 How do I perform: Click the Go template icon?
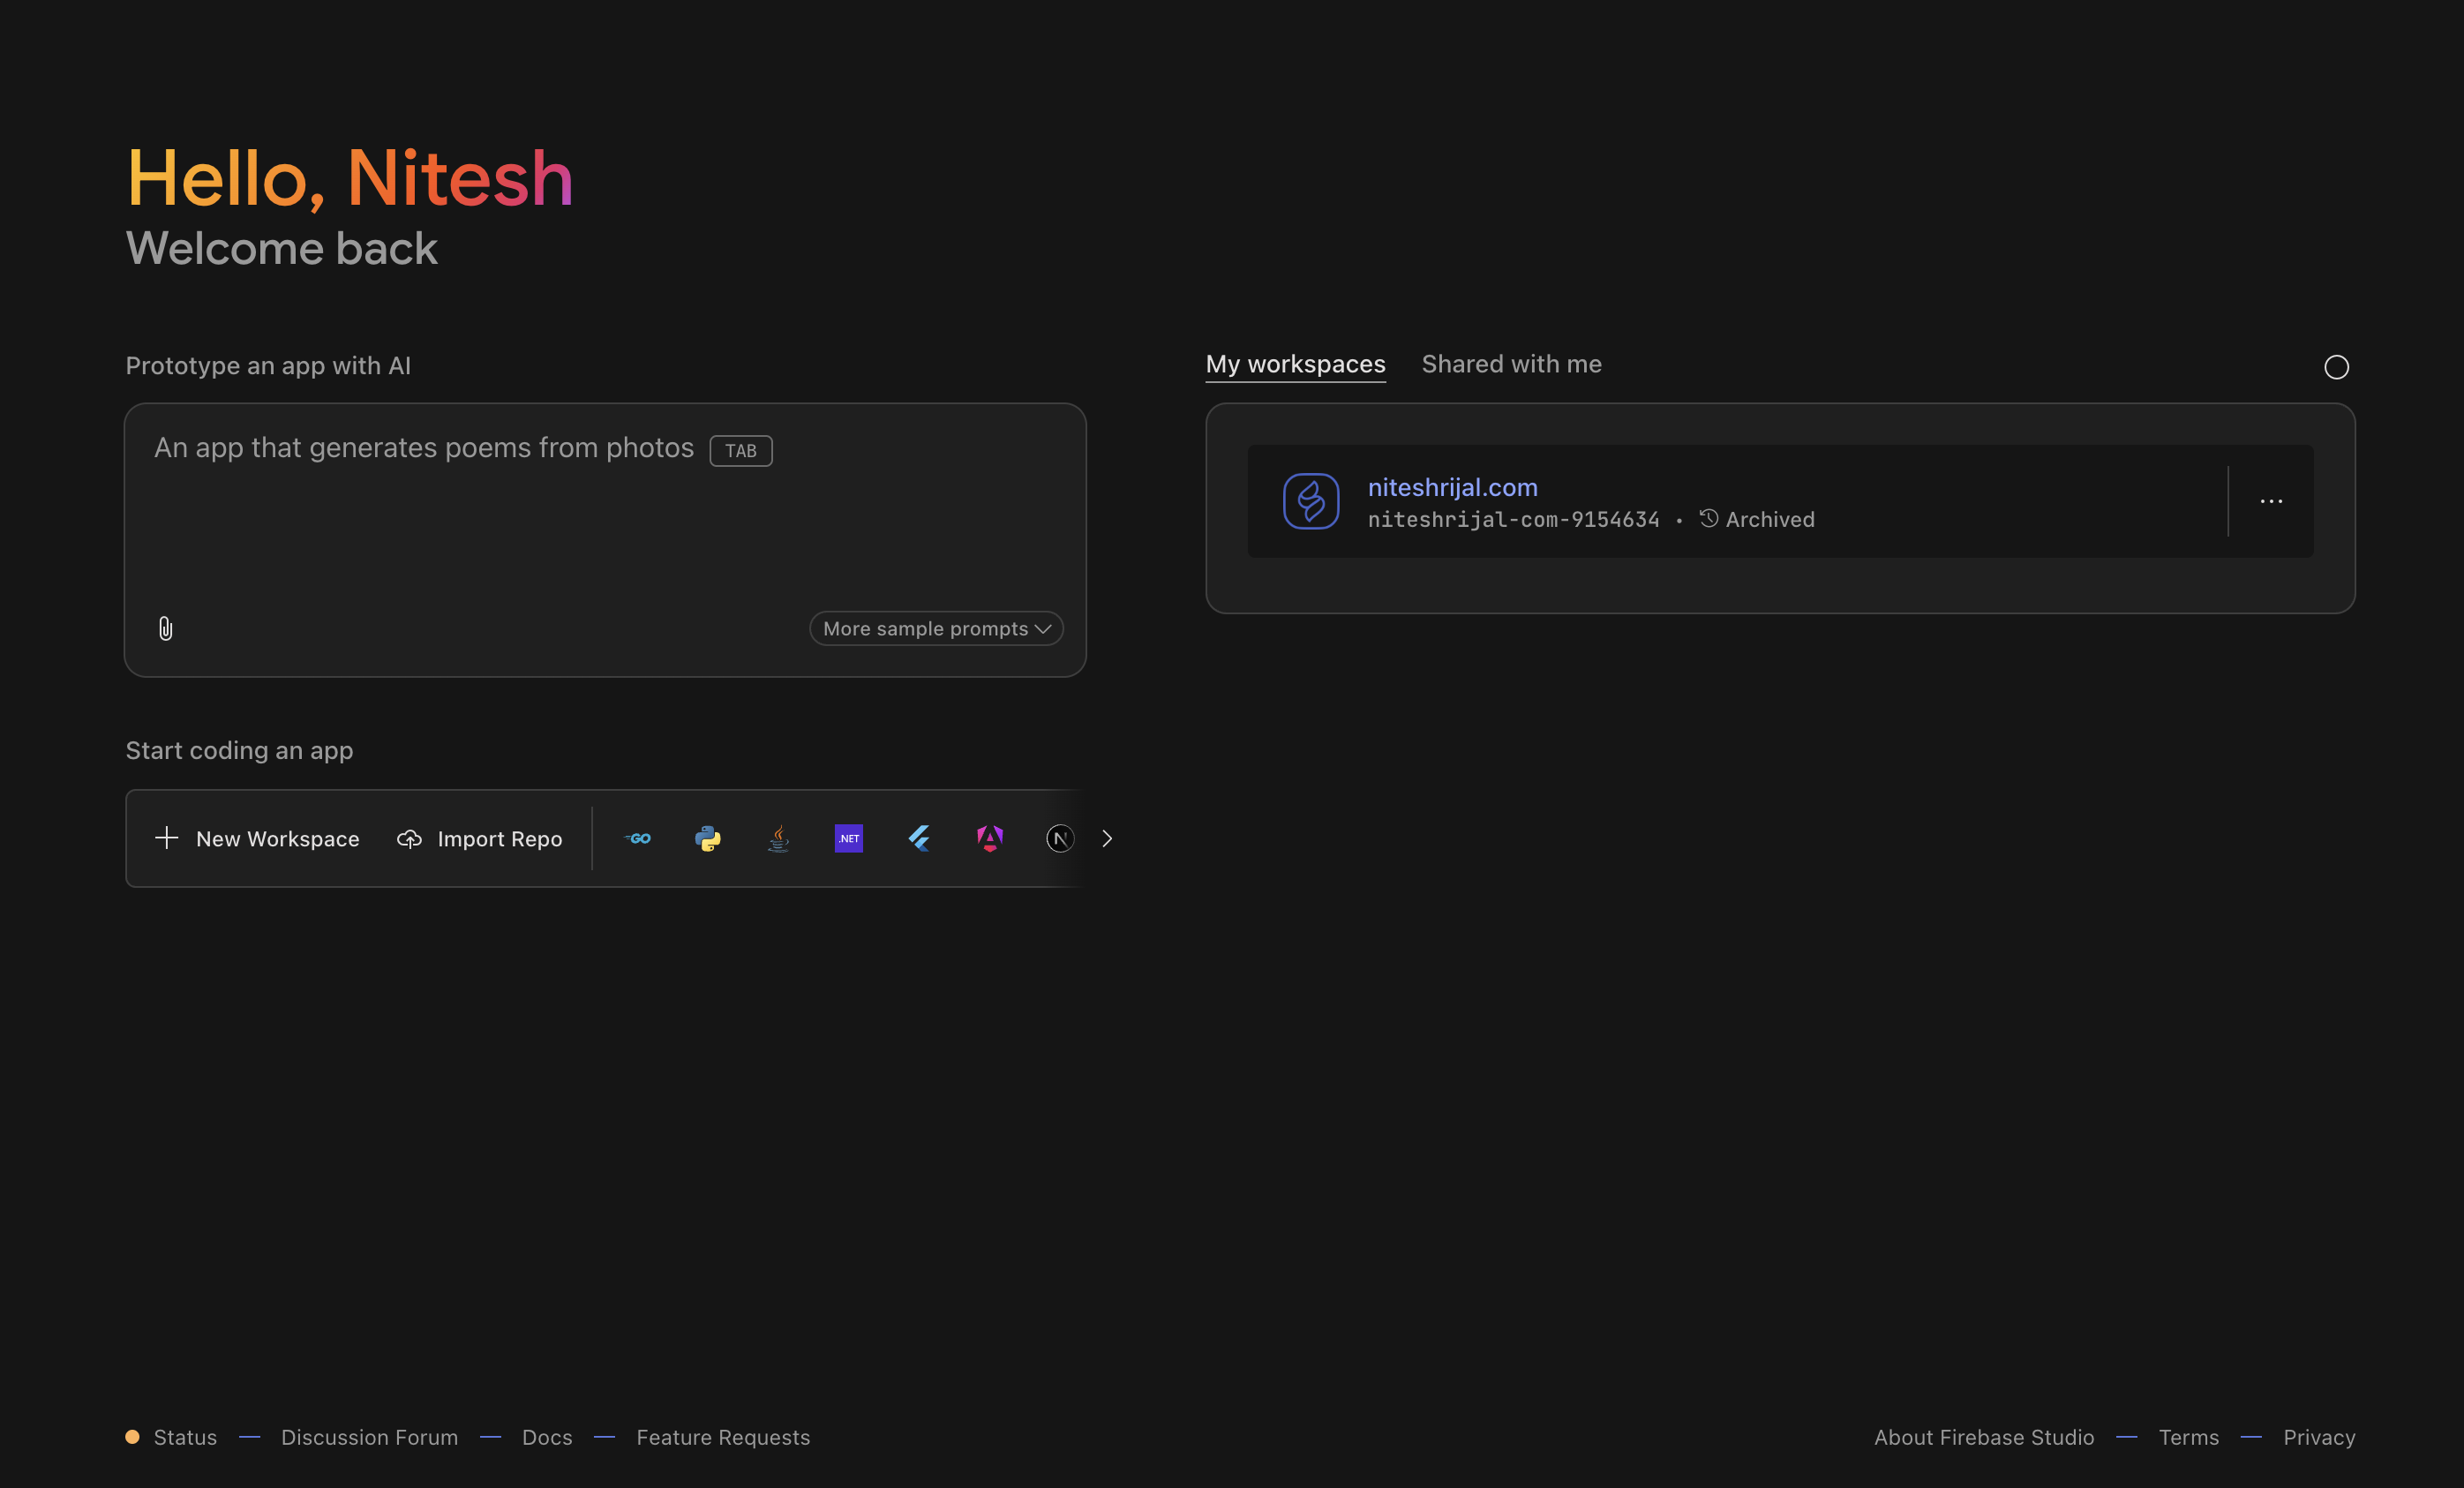coord(638,838)
